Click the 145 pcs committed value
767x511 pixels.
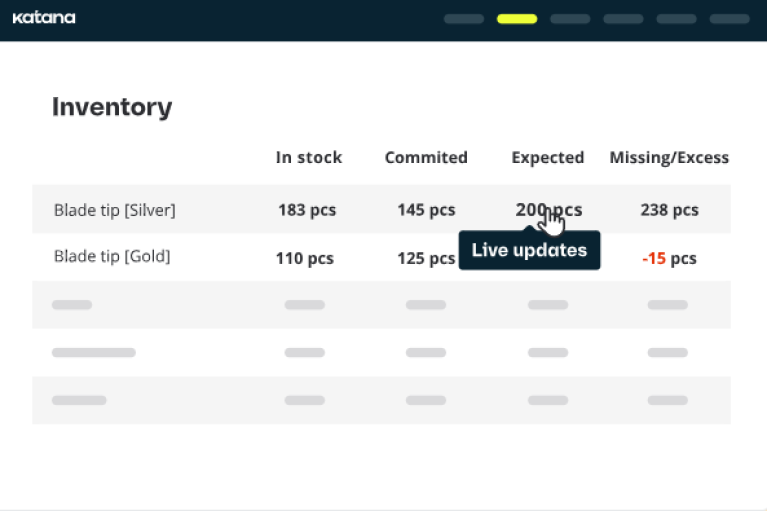click(x=426, y=210)
